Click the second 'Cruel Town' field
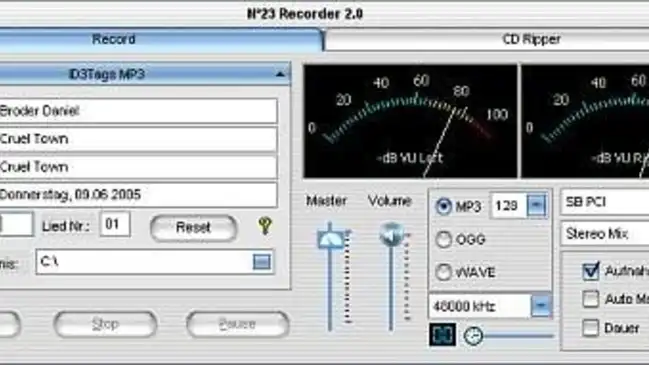Viewport: 649px width, 365px height. pos(138,167)
